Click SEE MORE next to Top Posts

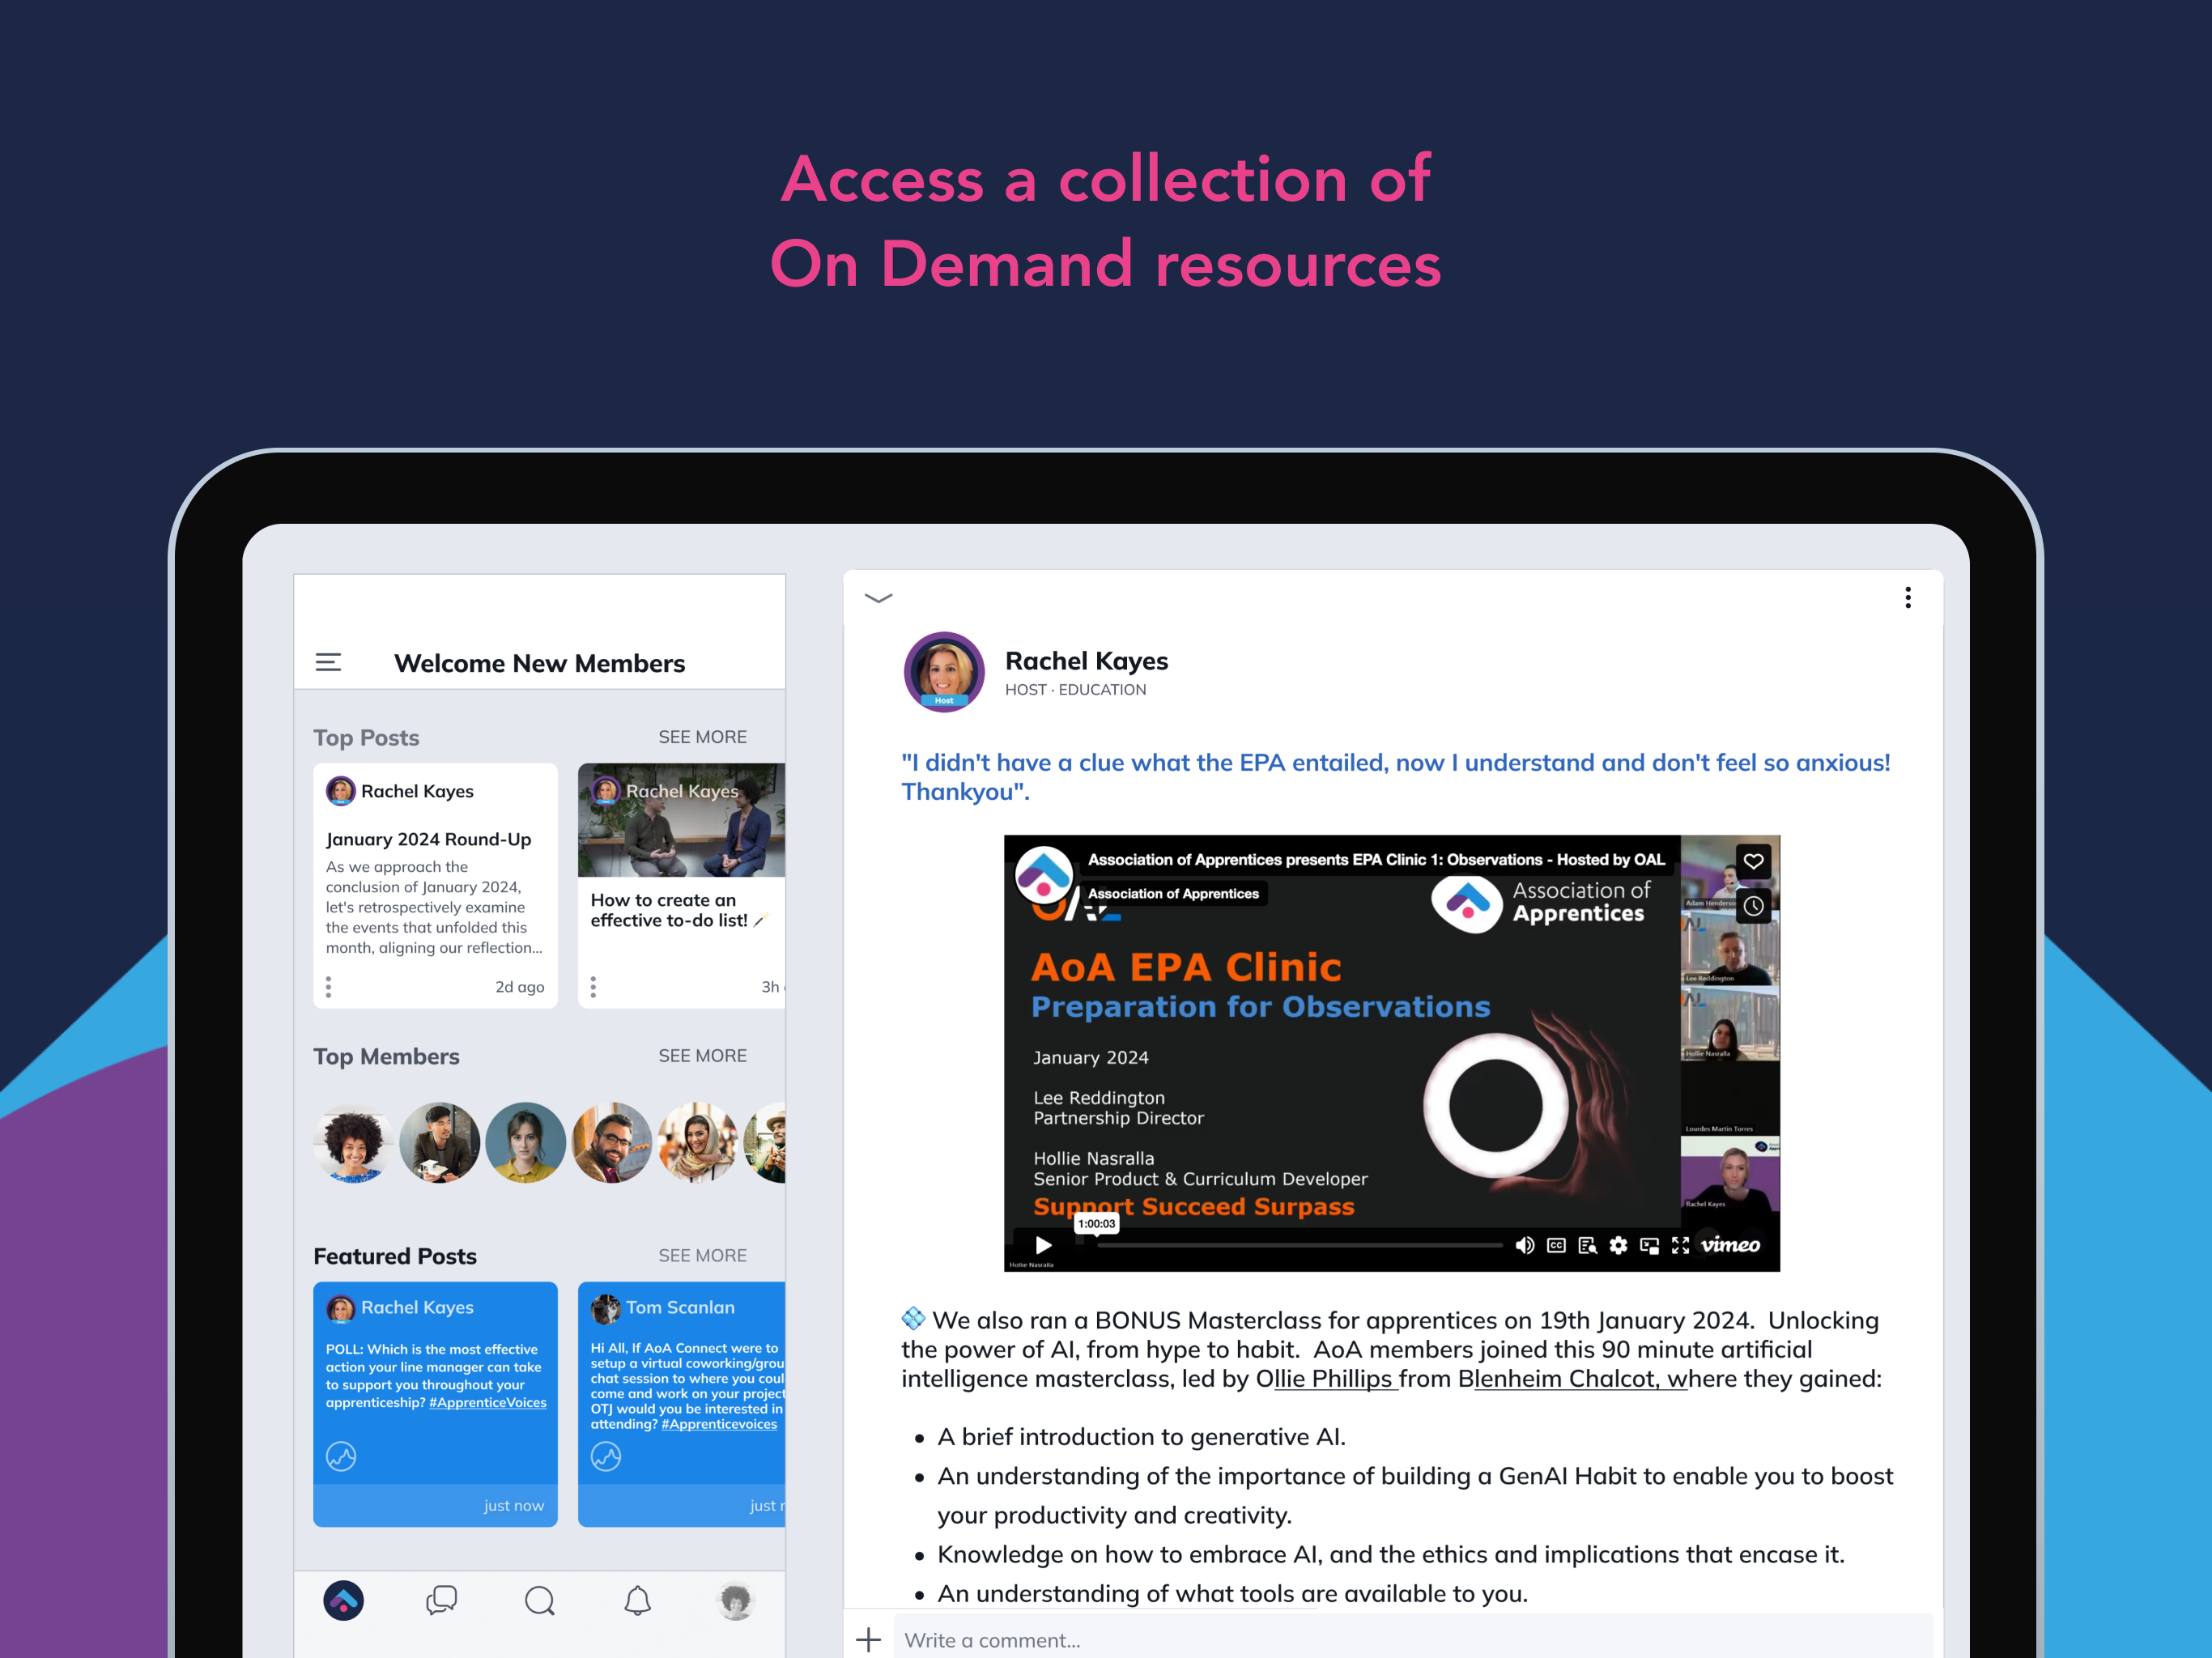[x=702, y=737]
